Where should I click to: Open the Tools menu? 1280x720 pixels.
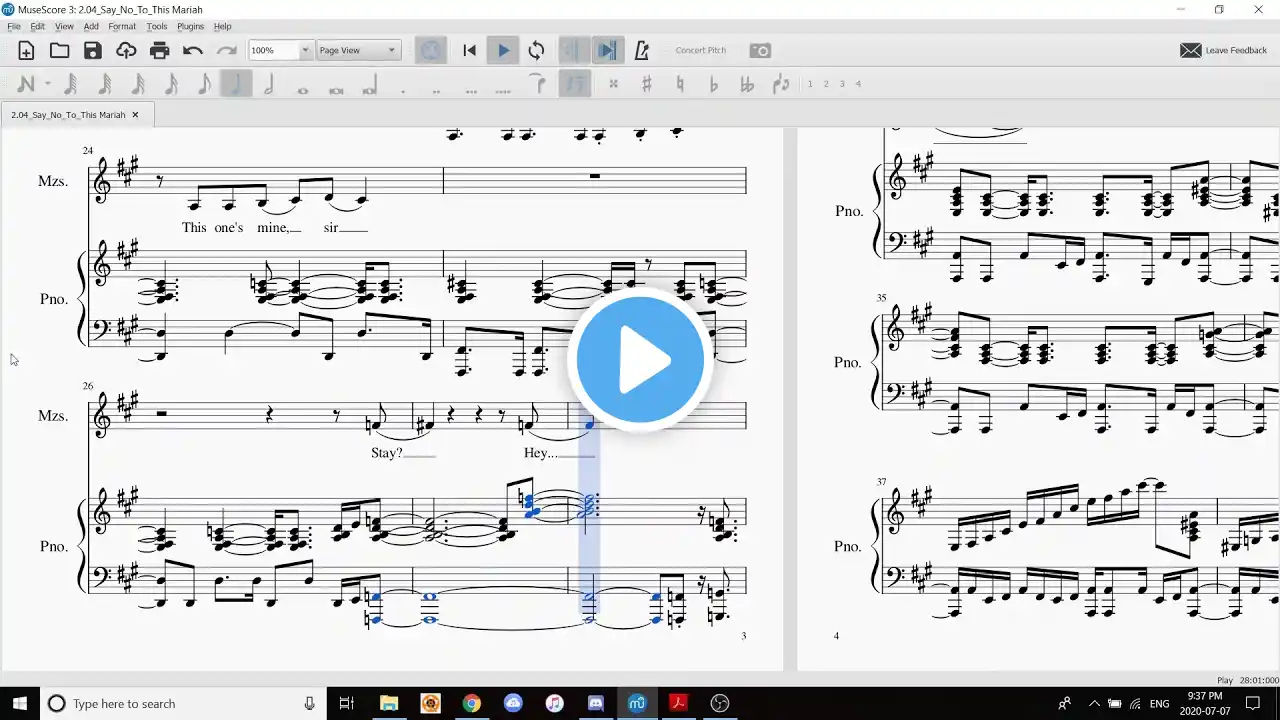[x=157, y=26]
